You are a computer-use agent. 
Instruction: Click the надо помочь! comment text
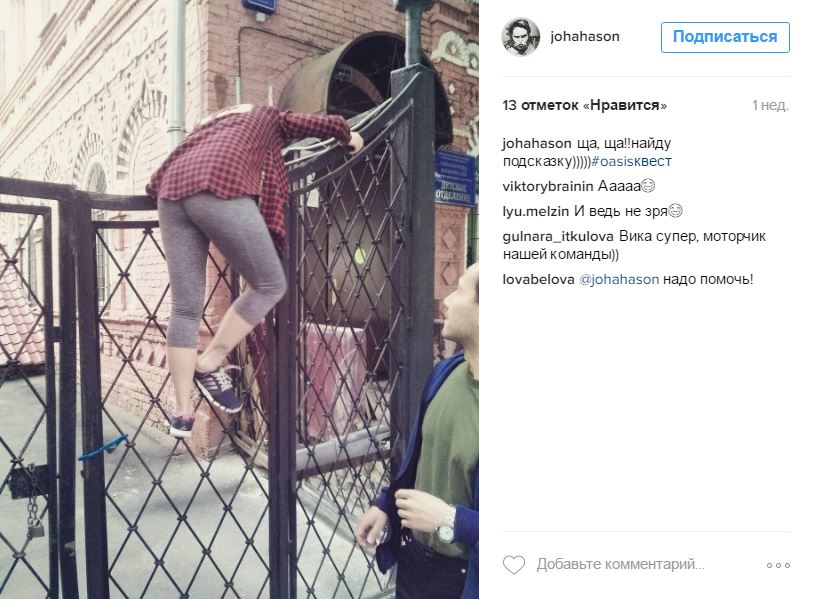[708, 279]
